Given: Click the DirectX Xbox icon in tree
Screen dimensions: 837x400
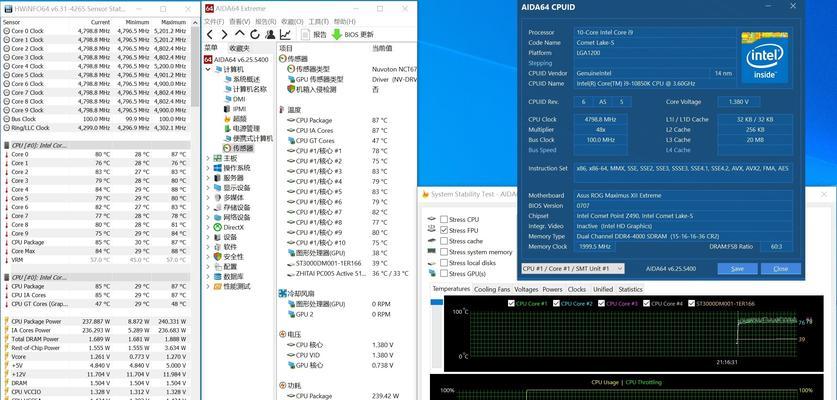Looking at the screenshot, I should coord(217,227).
